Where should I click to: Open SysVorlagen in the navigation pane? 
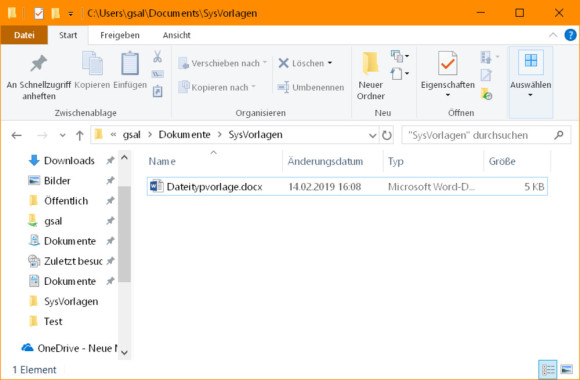[x=64, y=301]
